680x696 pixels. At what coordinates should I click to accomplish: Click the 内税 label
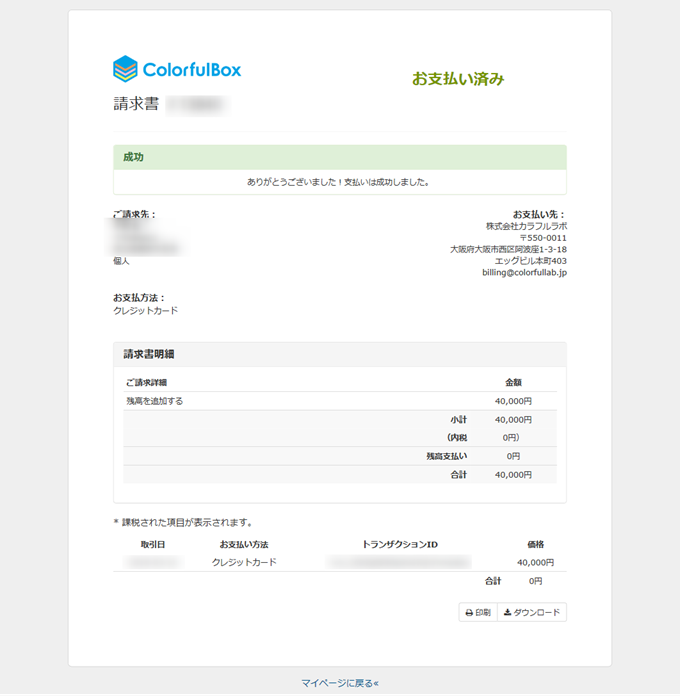[x=457, y=438]
